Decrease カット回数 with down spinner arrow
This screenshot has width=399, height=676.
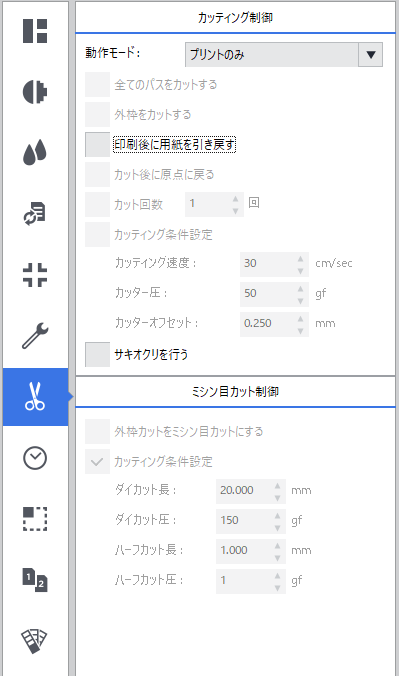pyautogui.click(x=236, y=211)
